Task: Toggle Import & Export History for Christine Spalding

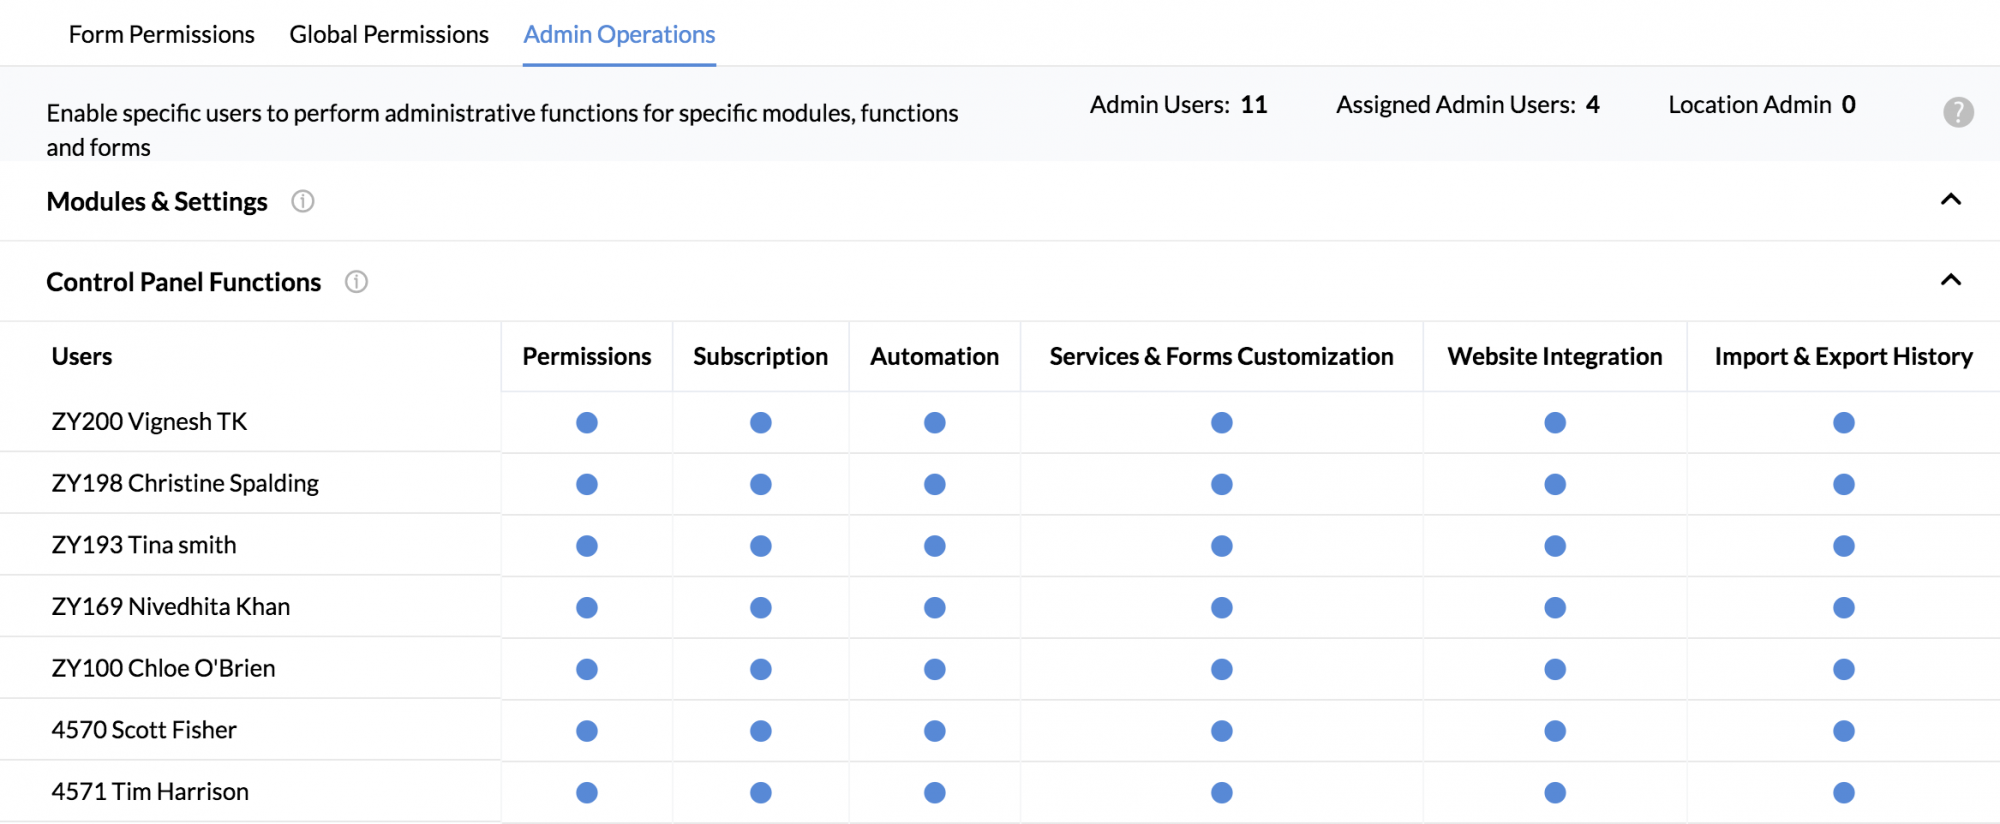Action: [x=1844, y=484]
